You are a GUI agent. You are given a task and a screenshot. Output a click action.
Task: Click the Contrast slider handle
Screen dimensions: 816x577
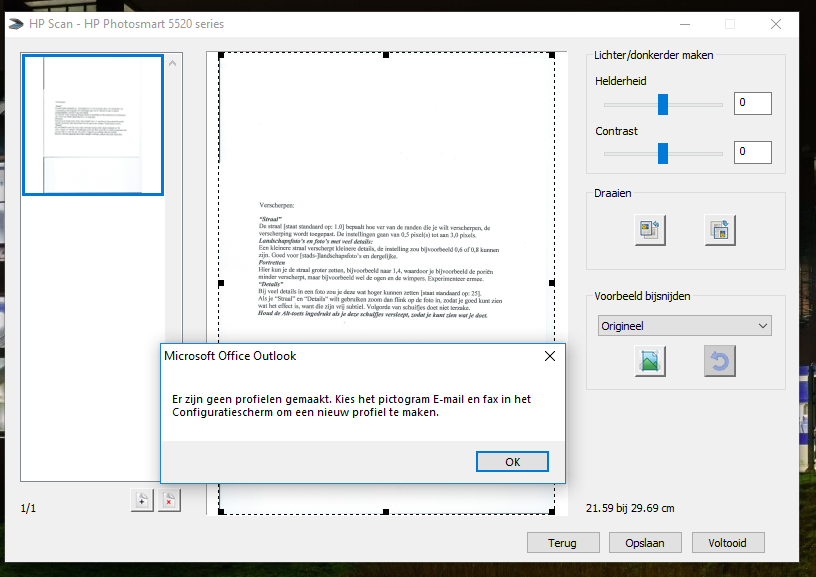click(x=662, y=153)
